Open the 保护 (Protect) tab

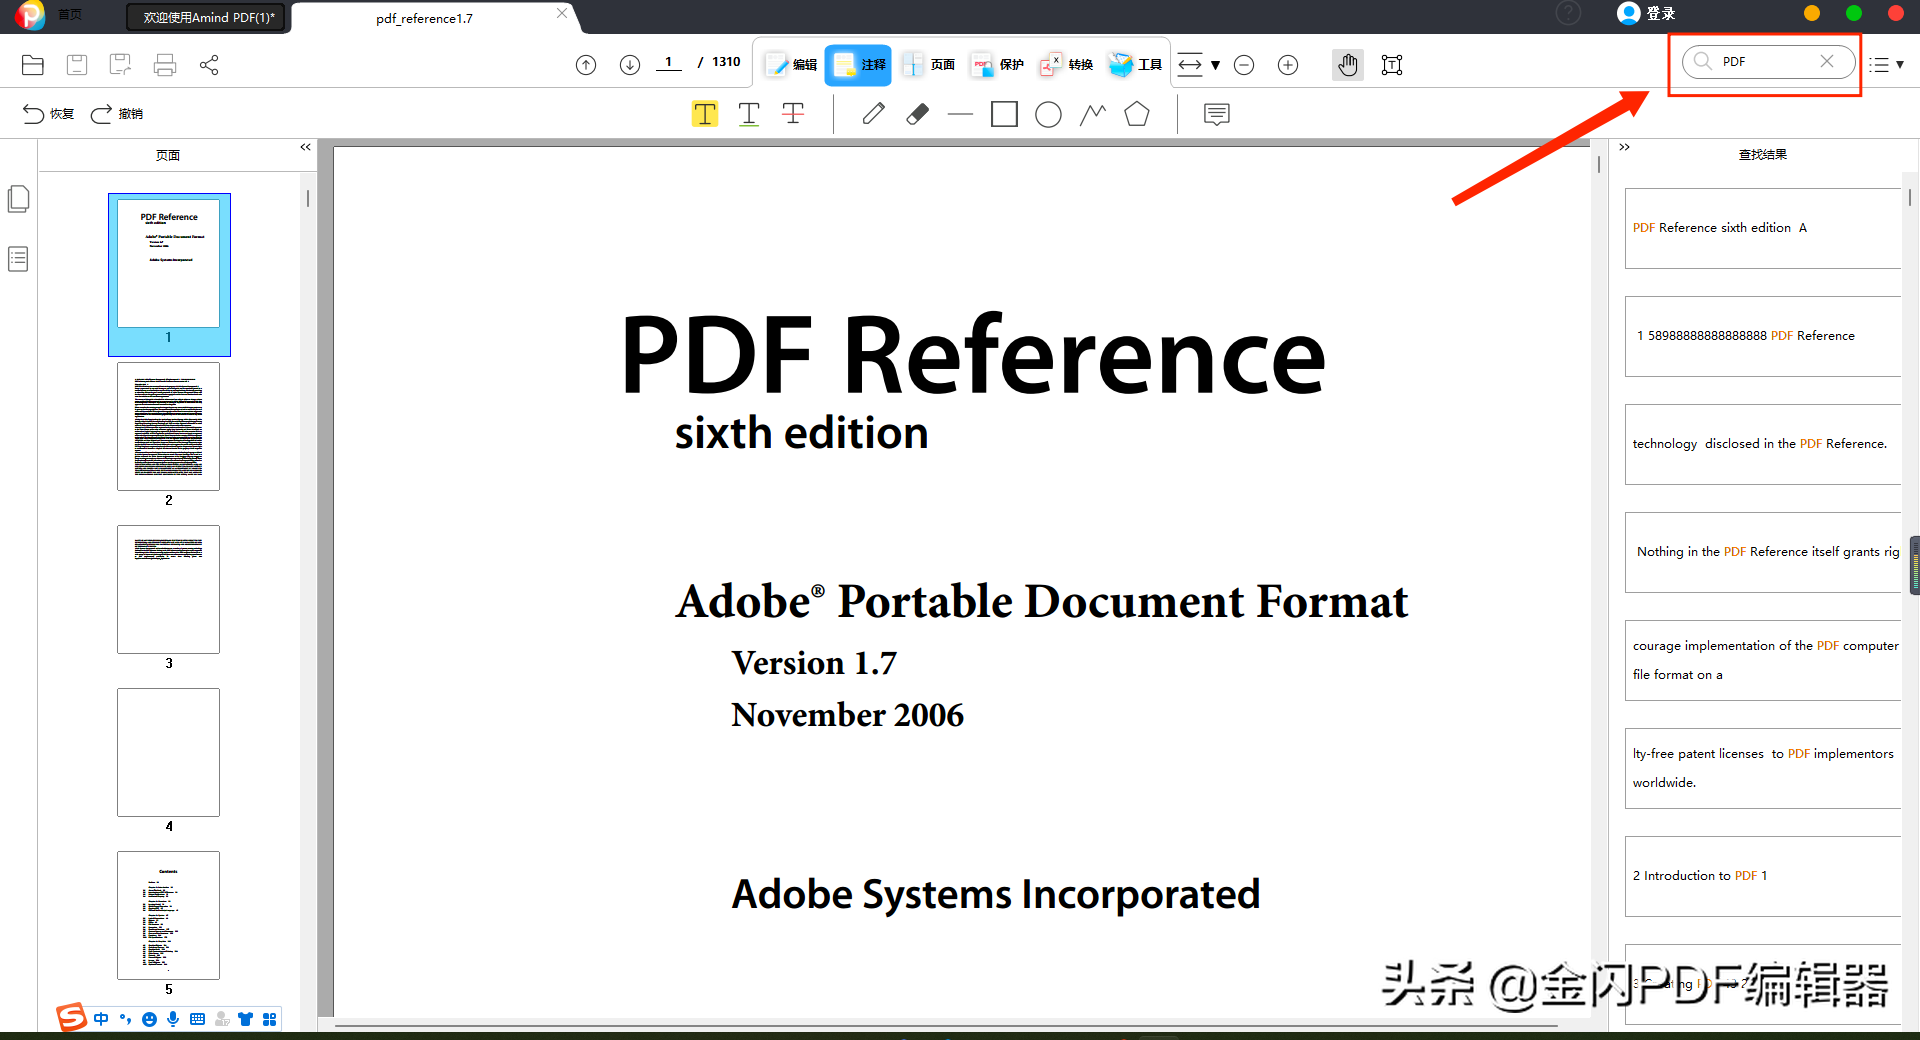click(998, 65)
